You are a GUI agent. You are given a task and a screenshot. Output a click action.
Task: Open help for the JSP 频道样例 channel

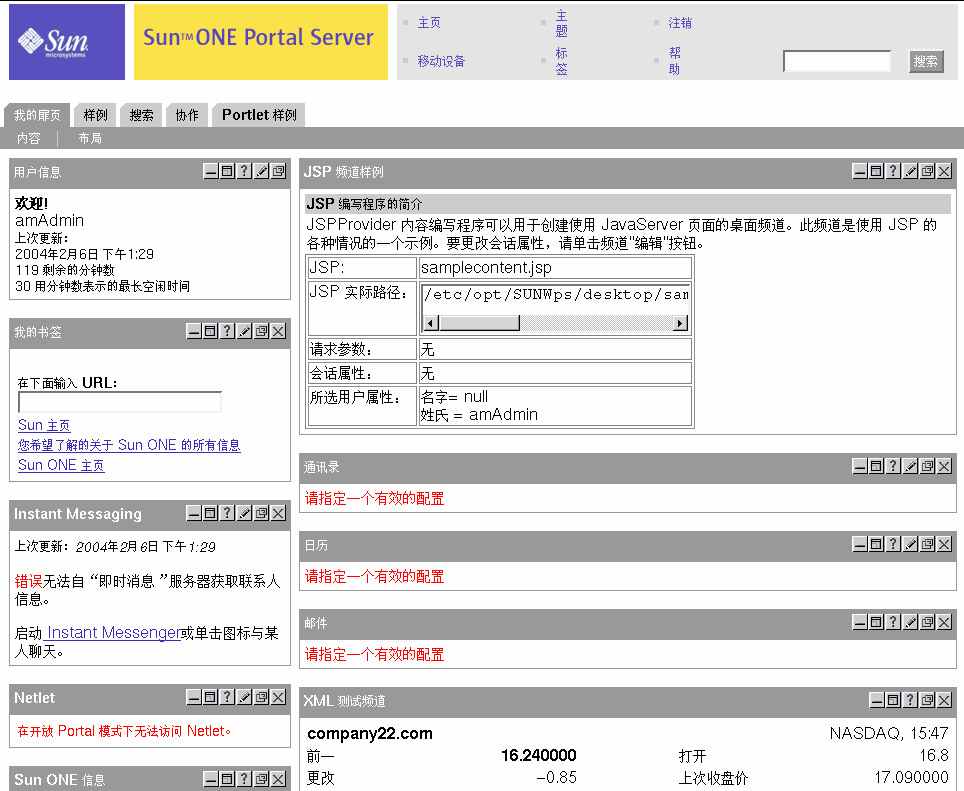click(x=893, y=171)
